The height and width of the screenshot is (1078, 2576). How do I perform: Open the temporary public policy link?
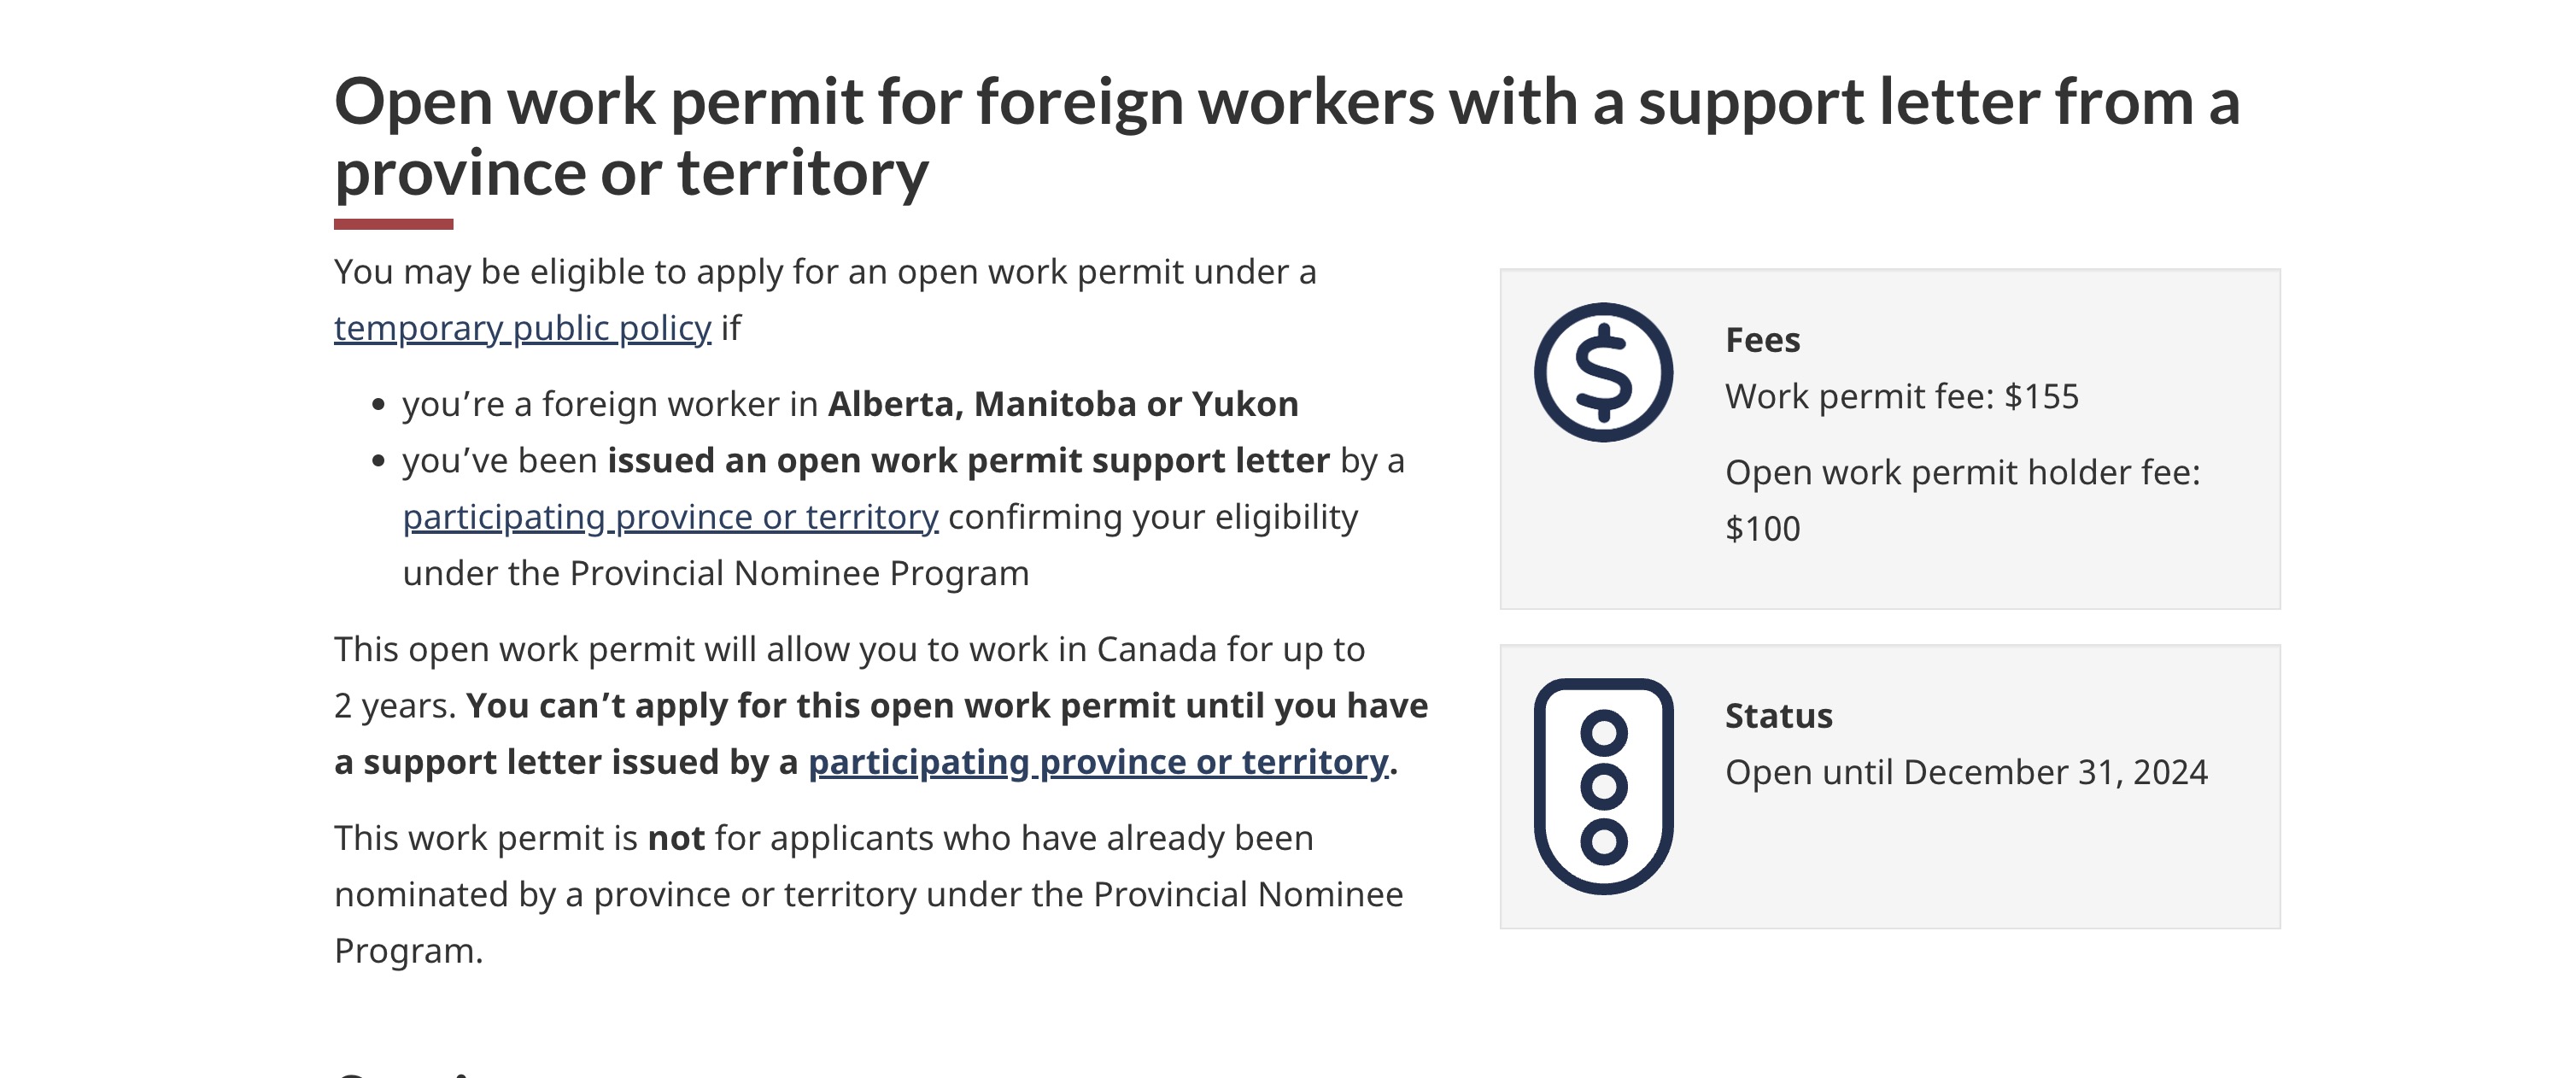coord(522,328)
